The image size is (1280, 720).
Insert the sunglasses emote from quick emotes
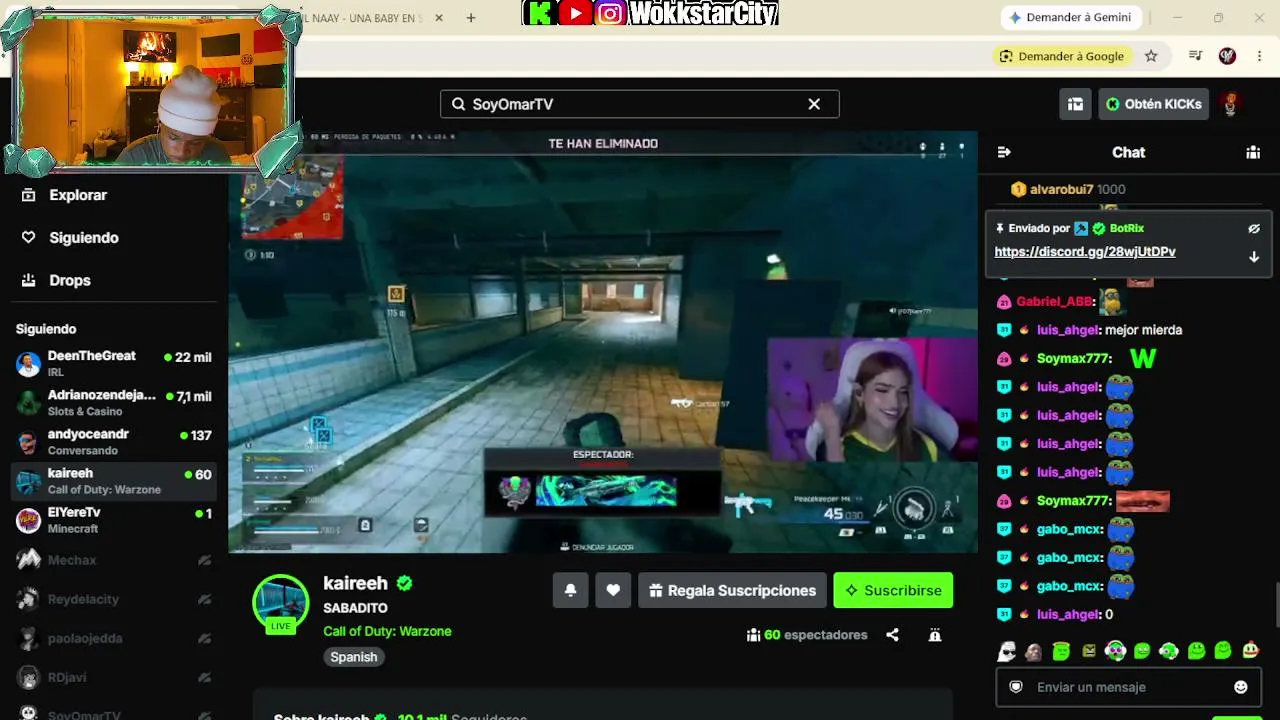click(x=1007, y=652)
